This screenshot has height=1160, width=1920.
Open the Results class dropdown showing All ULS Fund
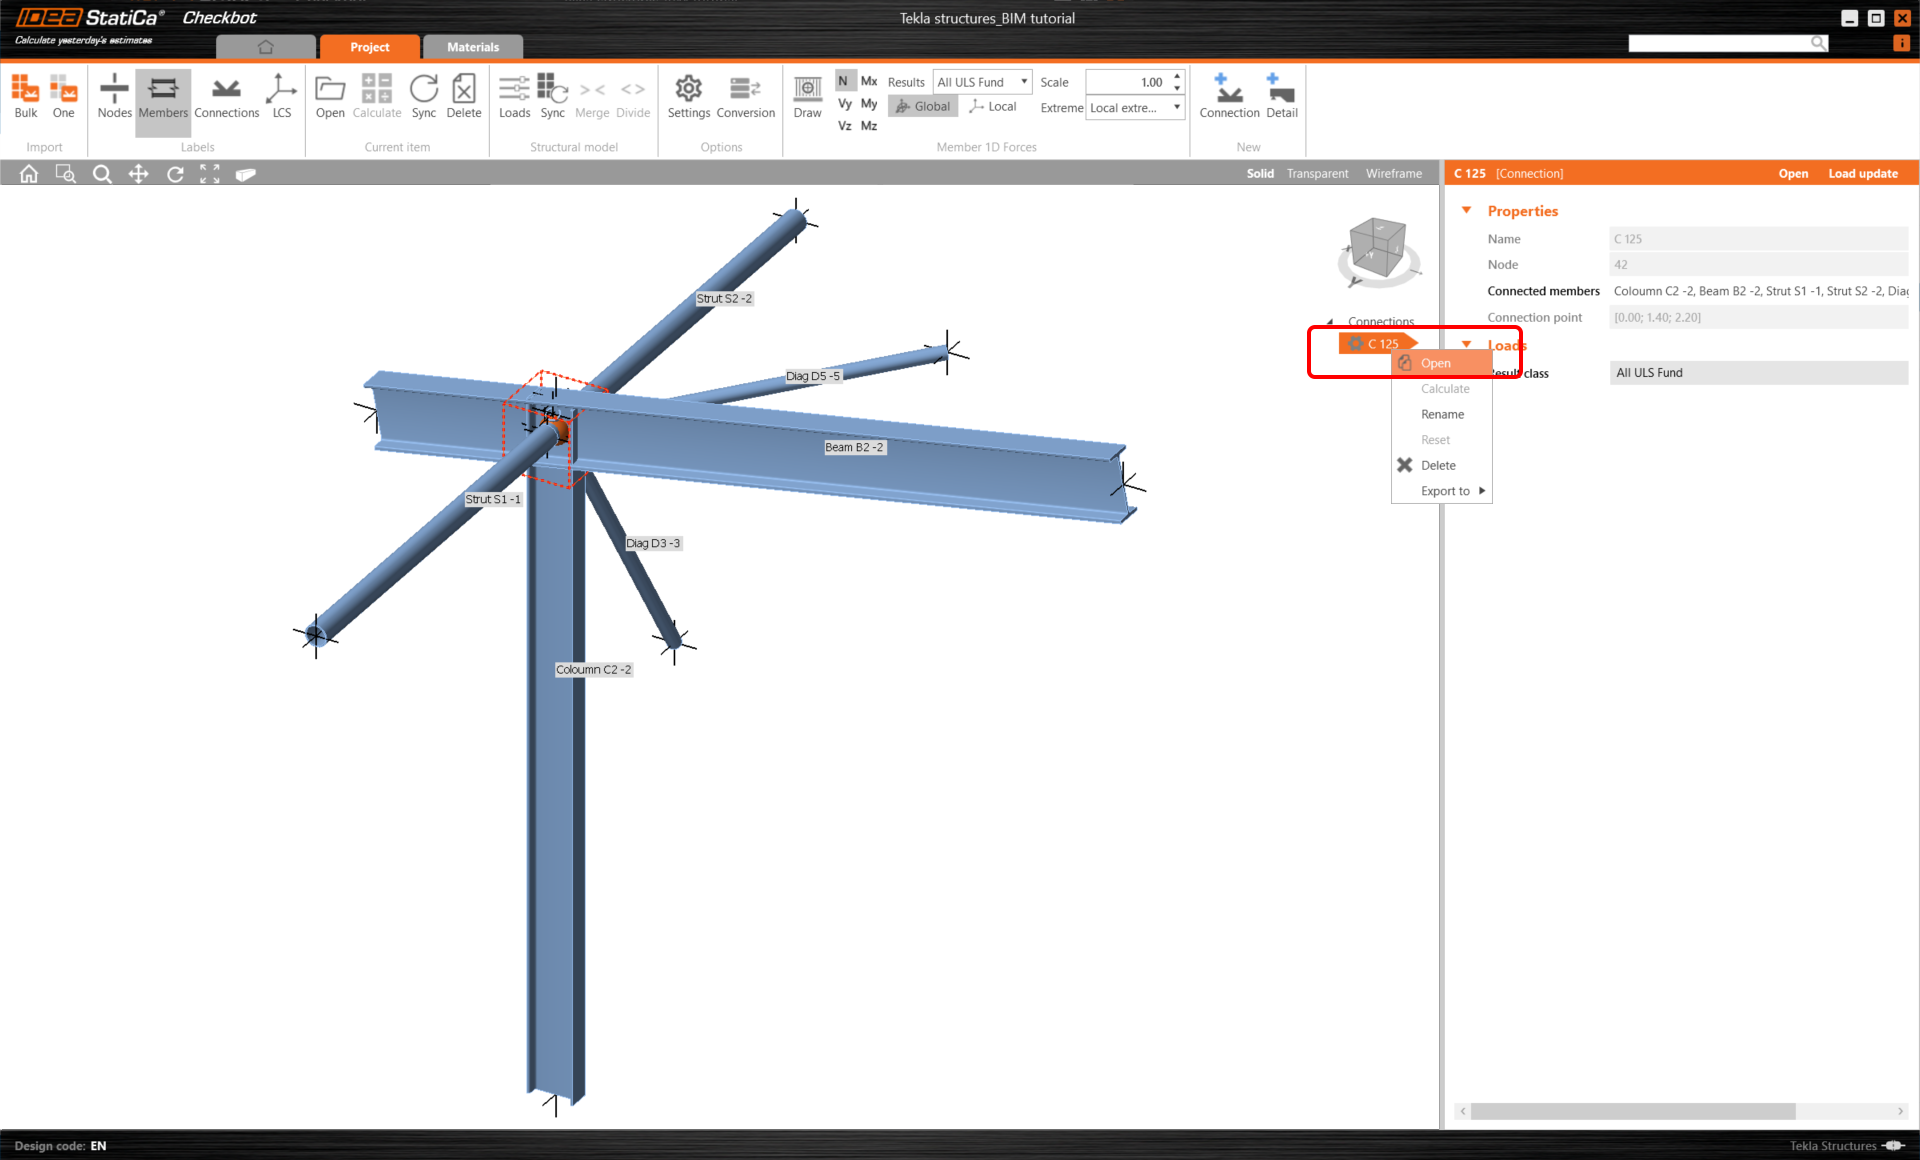[981, 81]
